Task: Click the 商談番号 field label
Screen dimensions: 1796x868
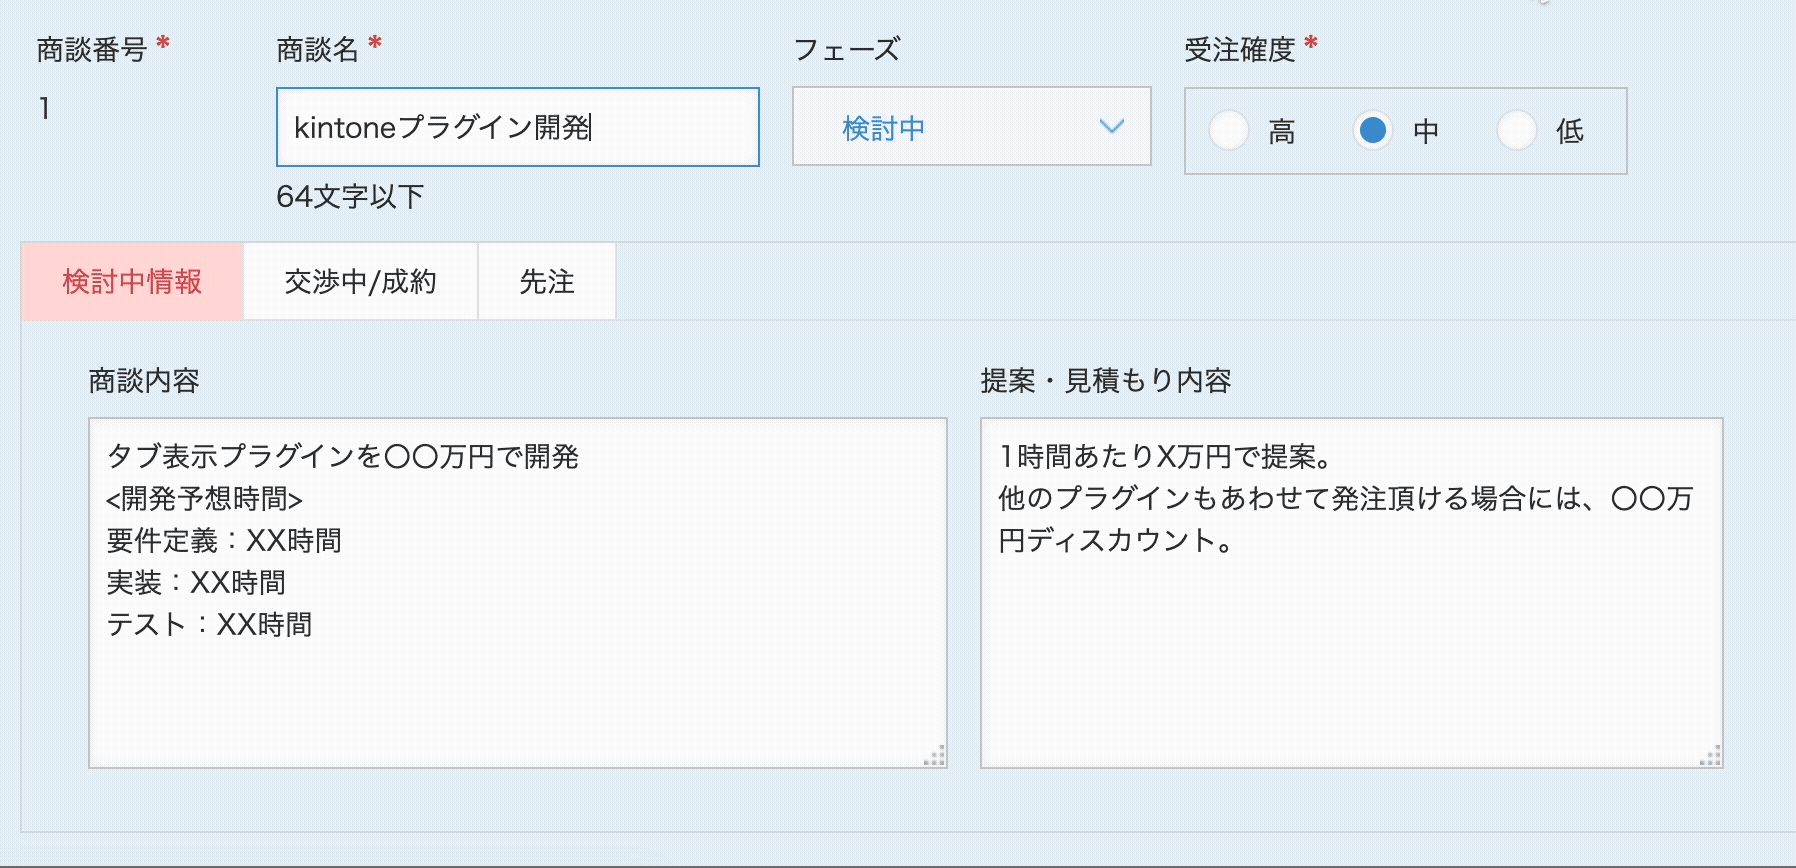Action: (92, 49)
